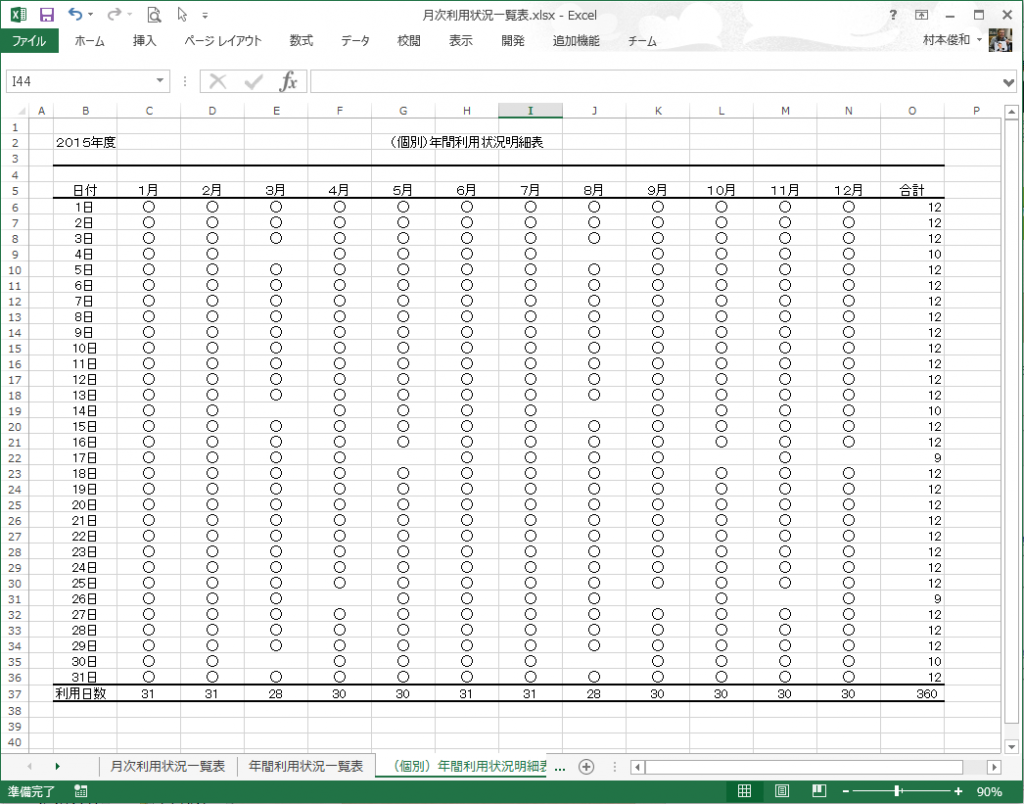Switch to Page Break Preview view
The image size is (1024, 804).
pyautogui.click(x=819, y=791)
